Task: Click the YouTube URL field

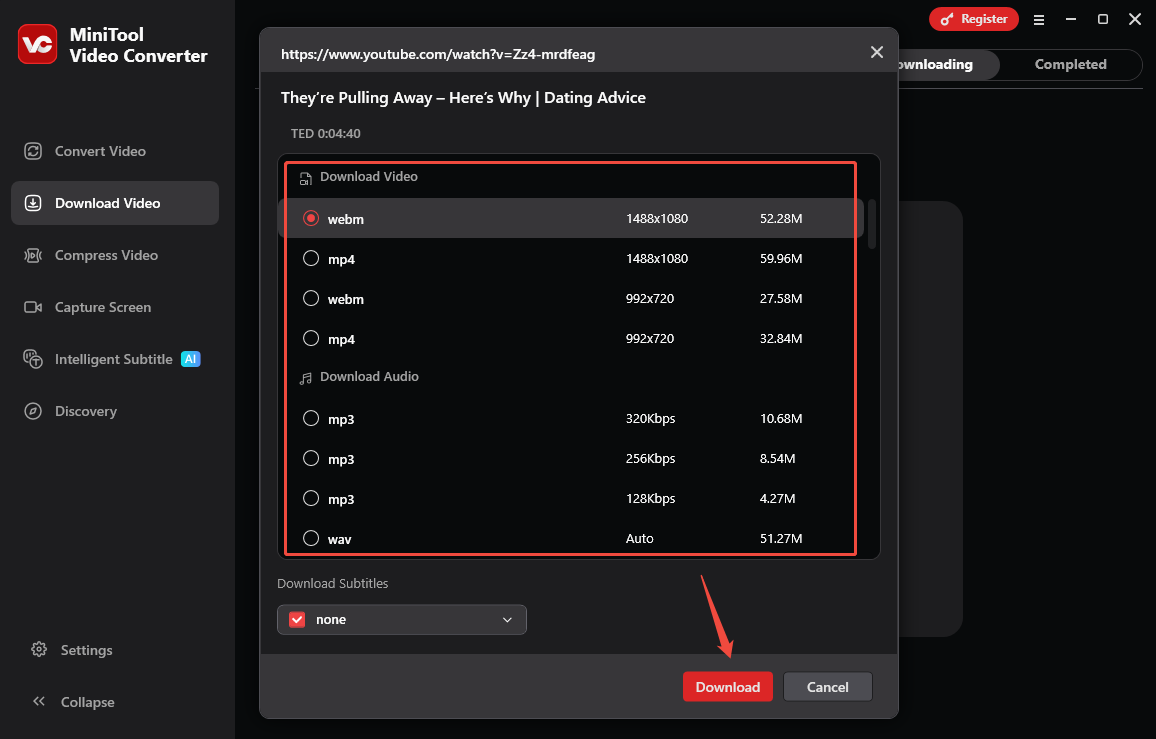Action: pos(438,54)
